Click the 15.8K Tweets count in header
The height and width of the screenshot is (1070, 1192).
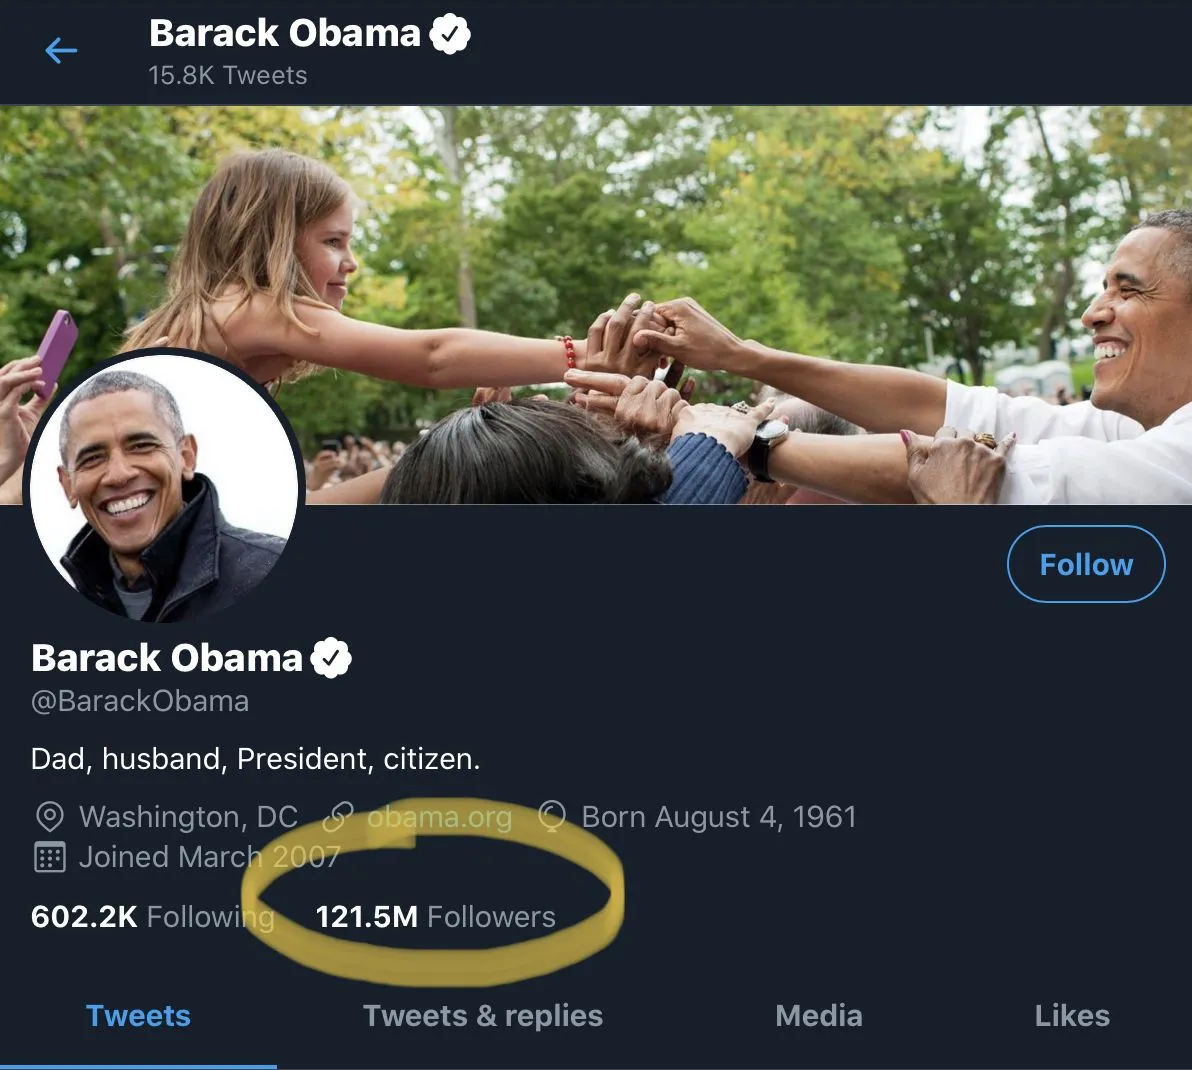[x=228, y=75]
